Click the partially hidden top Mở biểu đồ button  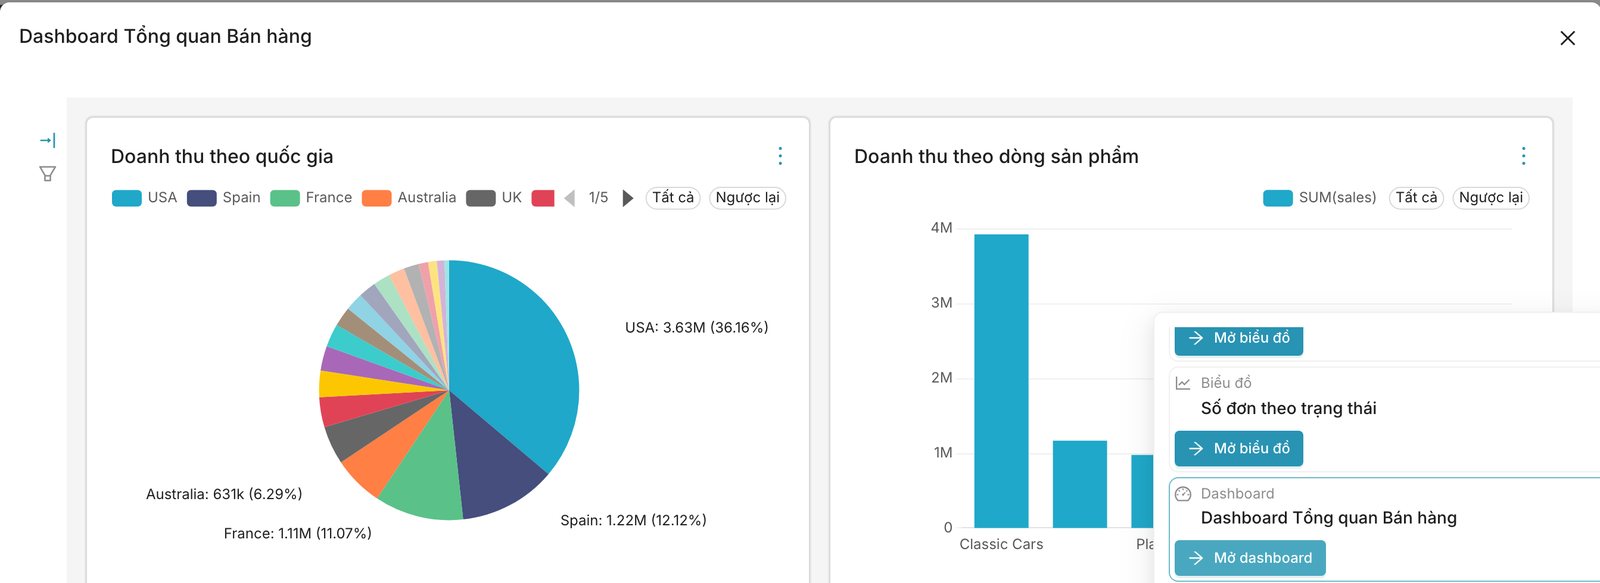[1238, 341]
